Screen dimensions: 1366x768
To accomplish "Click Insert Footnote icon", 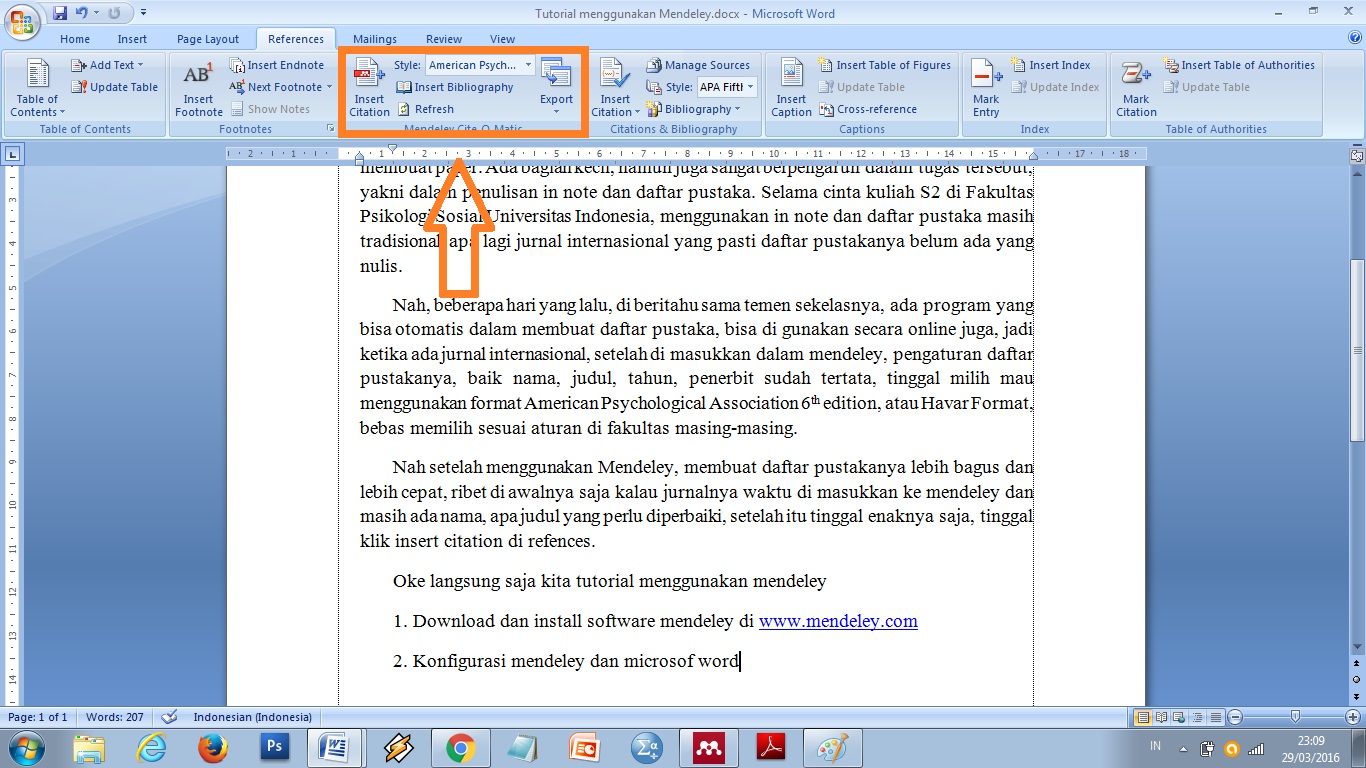I will click(x=198, y=88).
